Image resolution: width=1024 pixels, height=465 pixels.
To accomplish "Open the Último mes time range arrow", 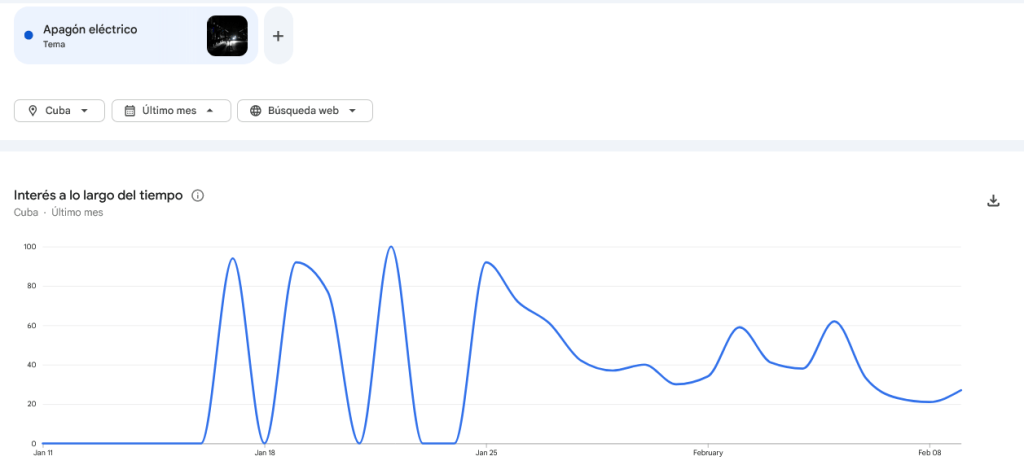I will 210,111.
